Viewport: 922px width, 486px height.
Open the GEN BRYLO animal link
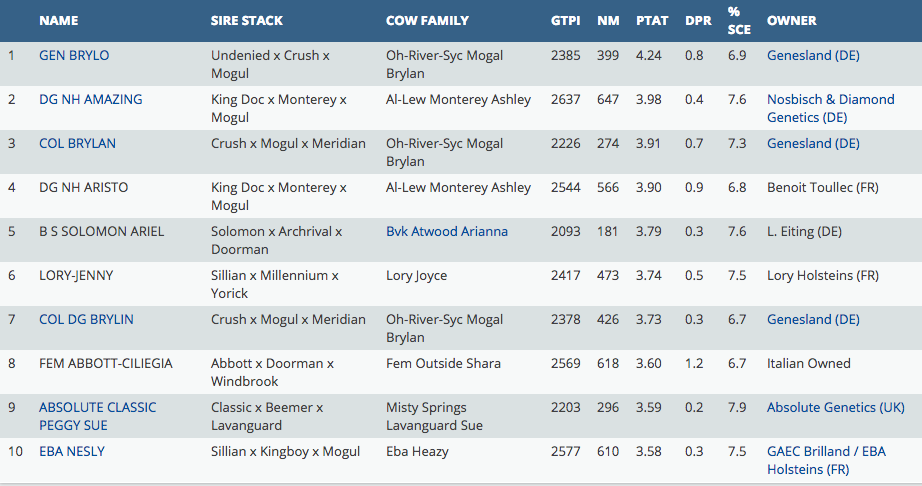(x=74, y=56)
